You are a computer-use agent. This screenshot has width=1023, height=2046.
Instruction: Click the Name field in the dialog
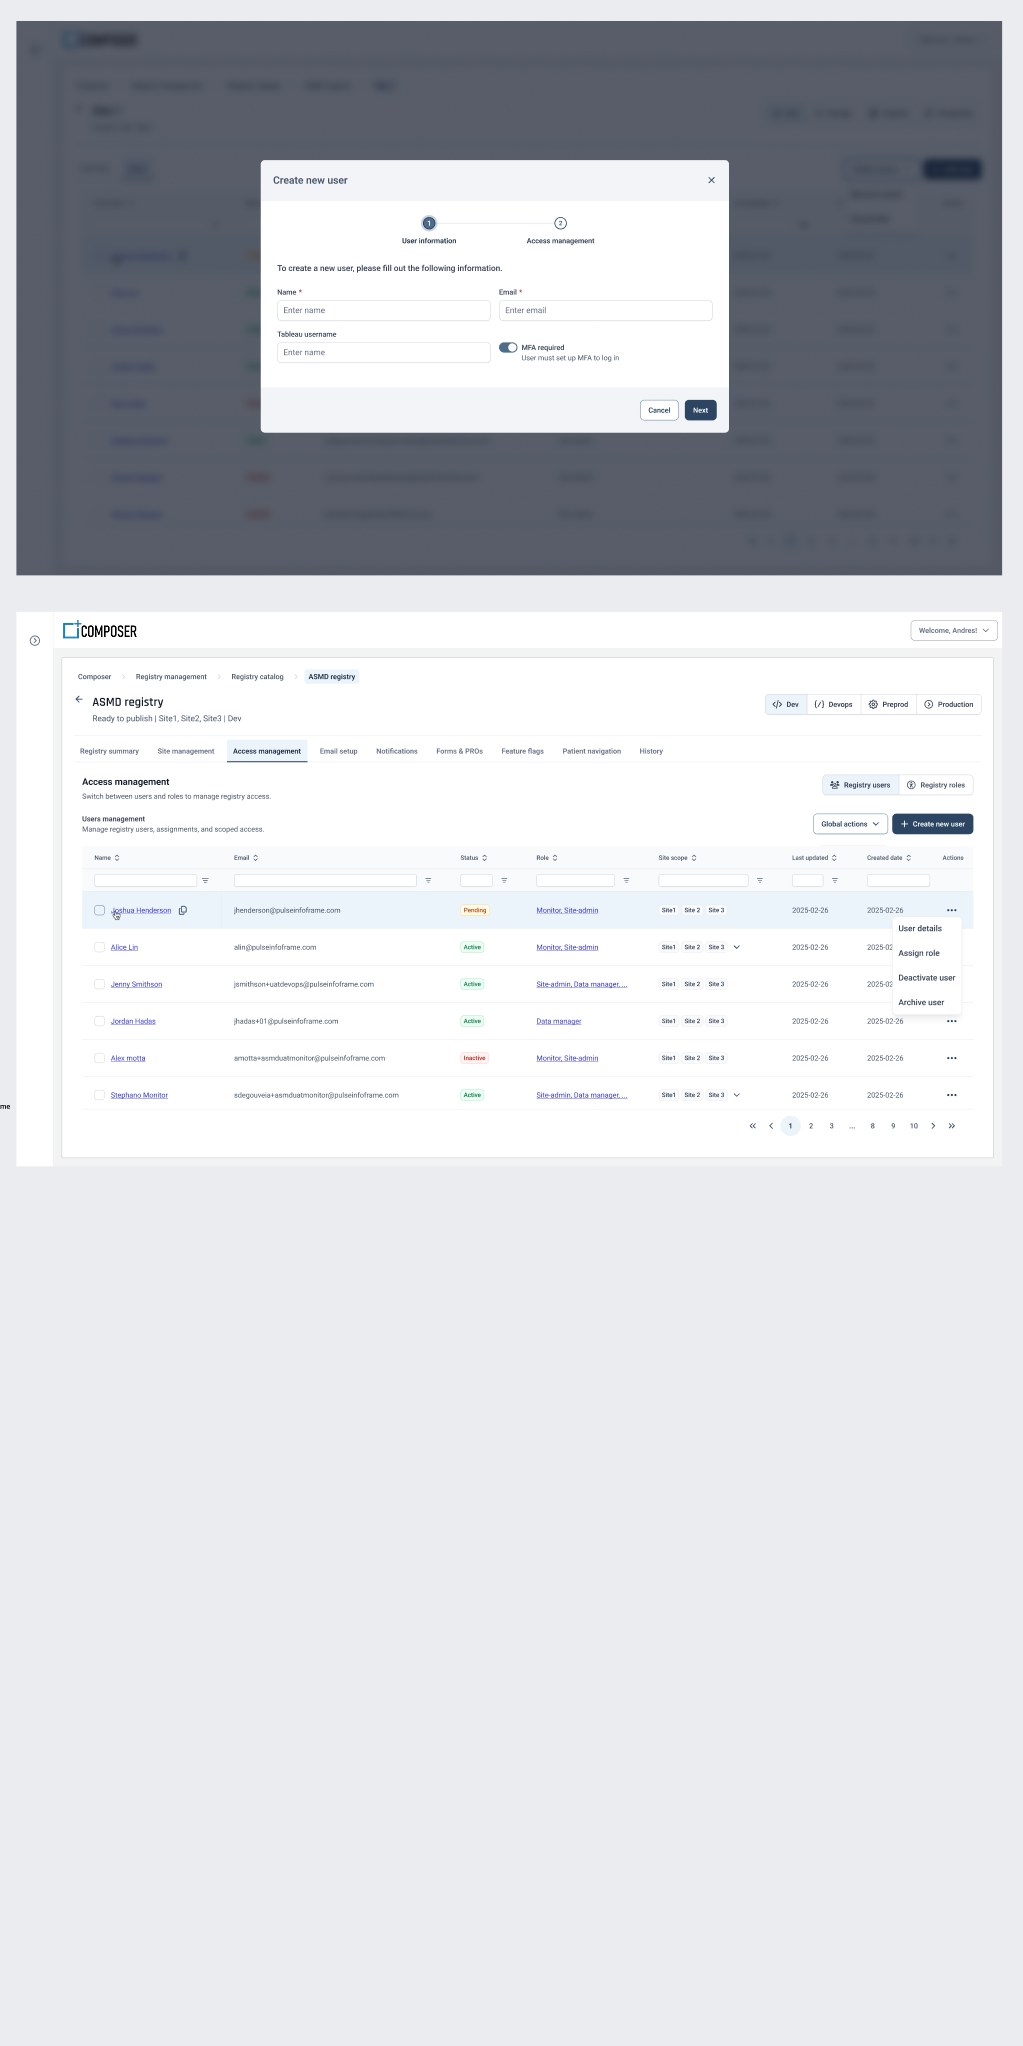(x=384, y=311)
